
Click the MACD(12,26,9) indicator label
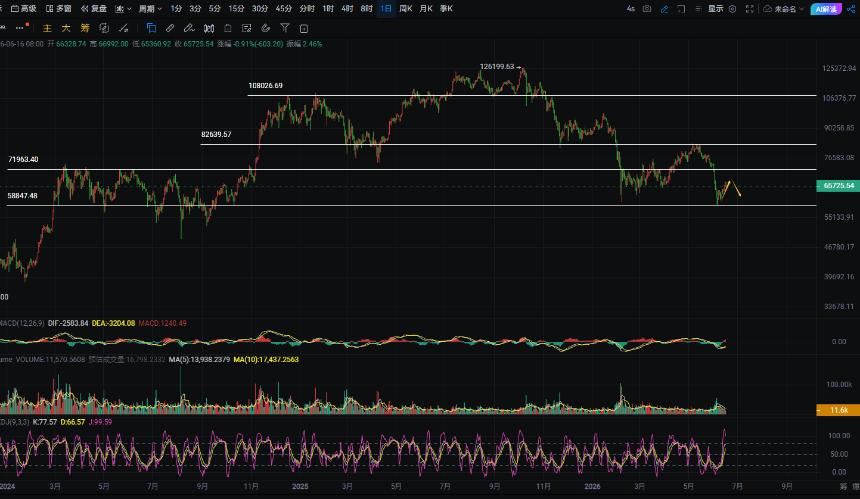[22, 324]
